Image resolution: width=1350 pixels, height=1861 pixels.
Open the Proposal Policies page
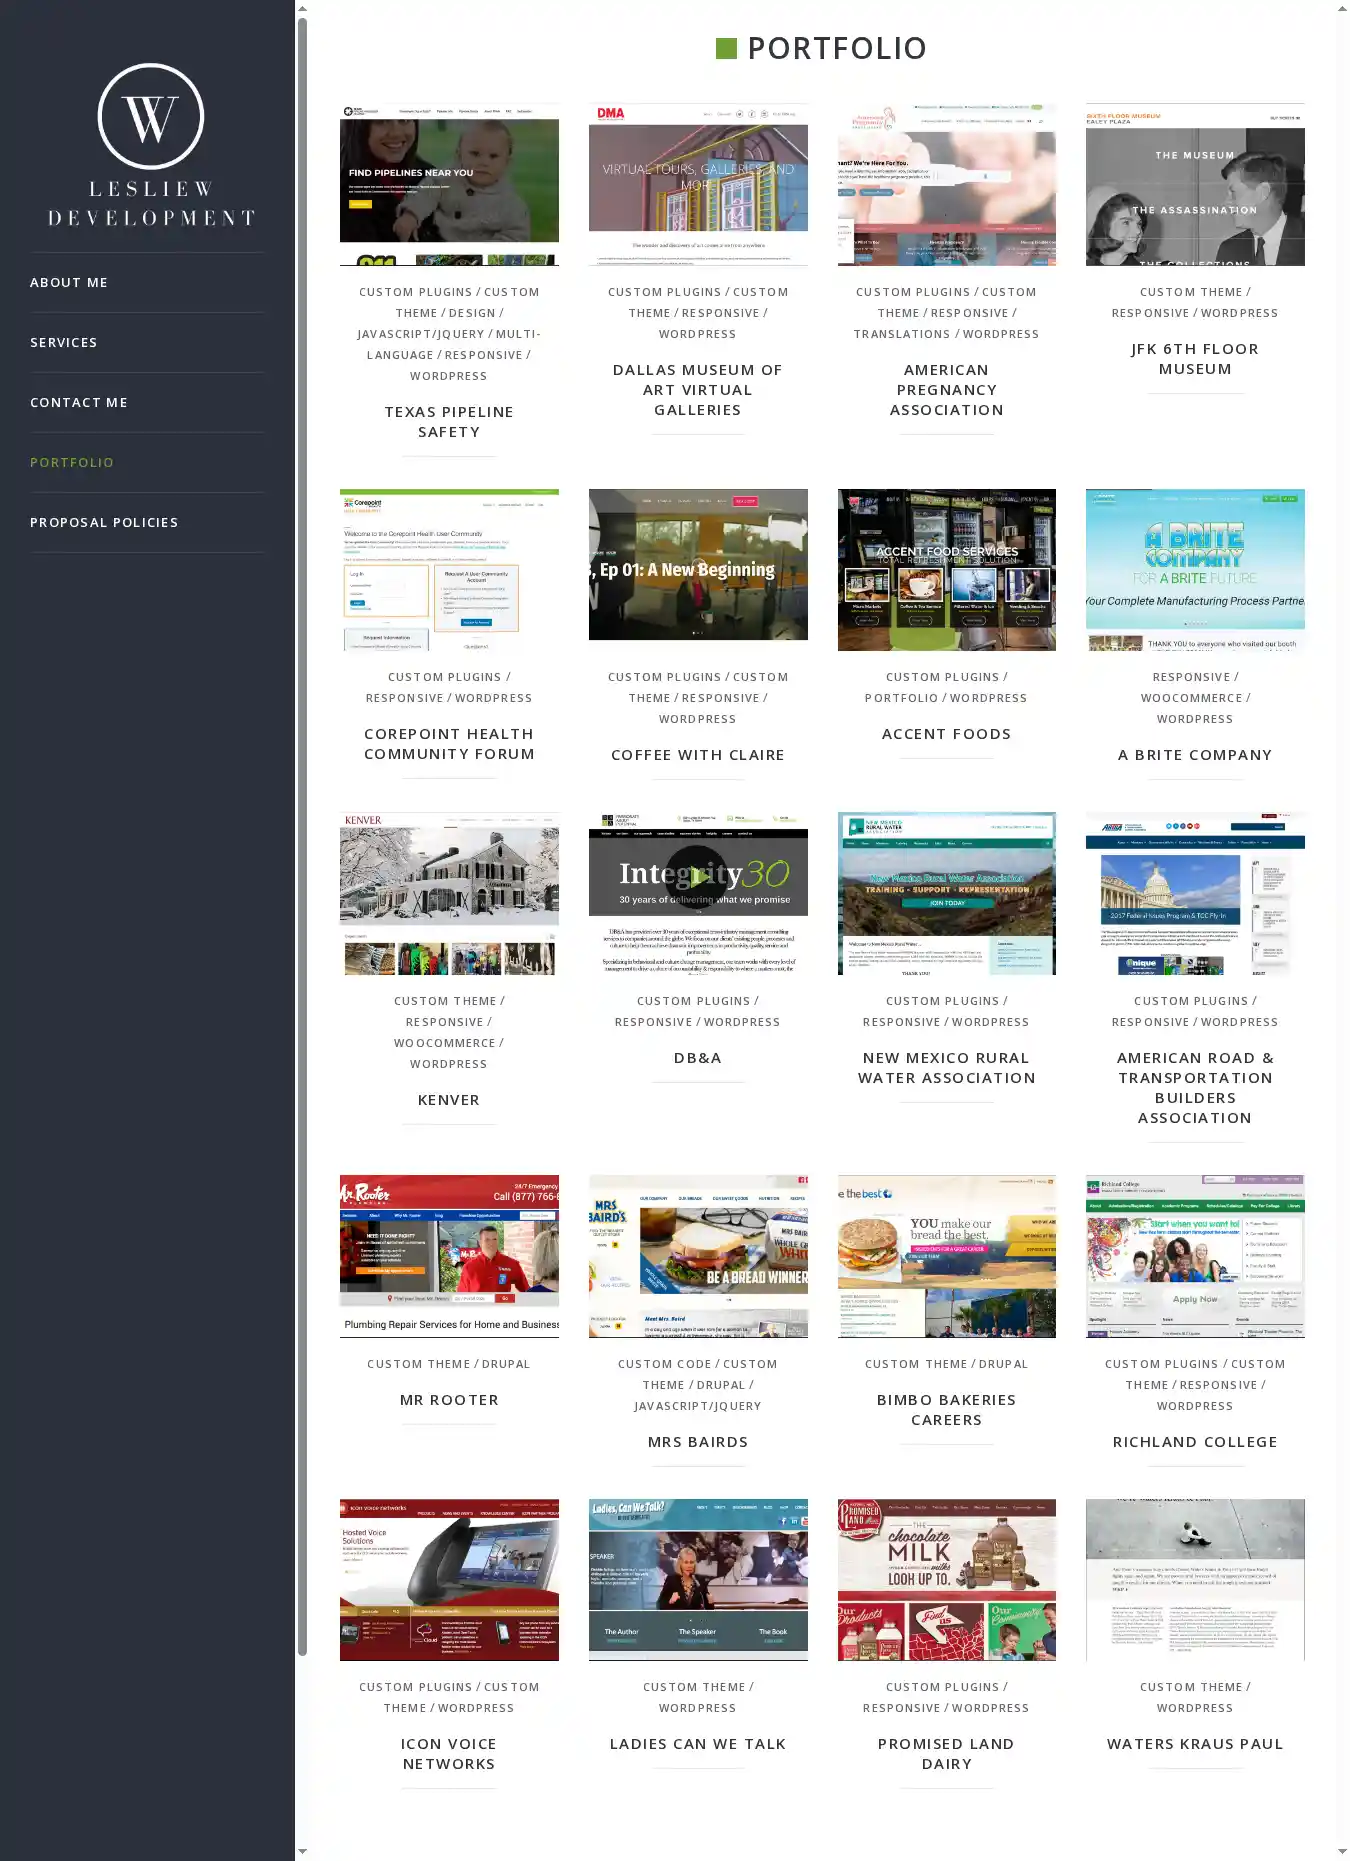pyautogui.click(x=104, y=523)
